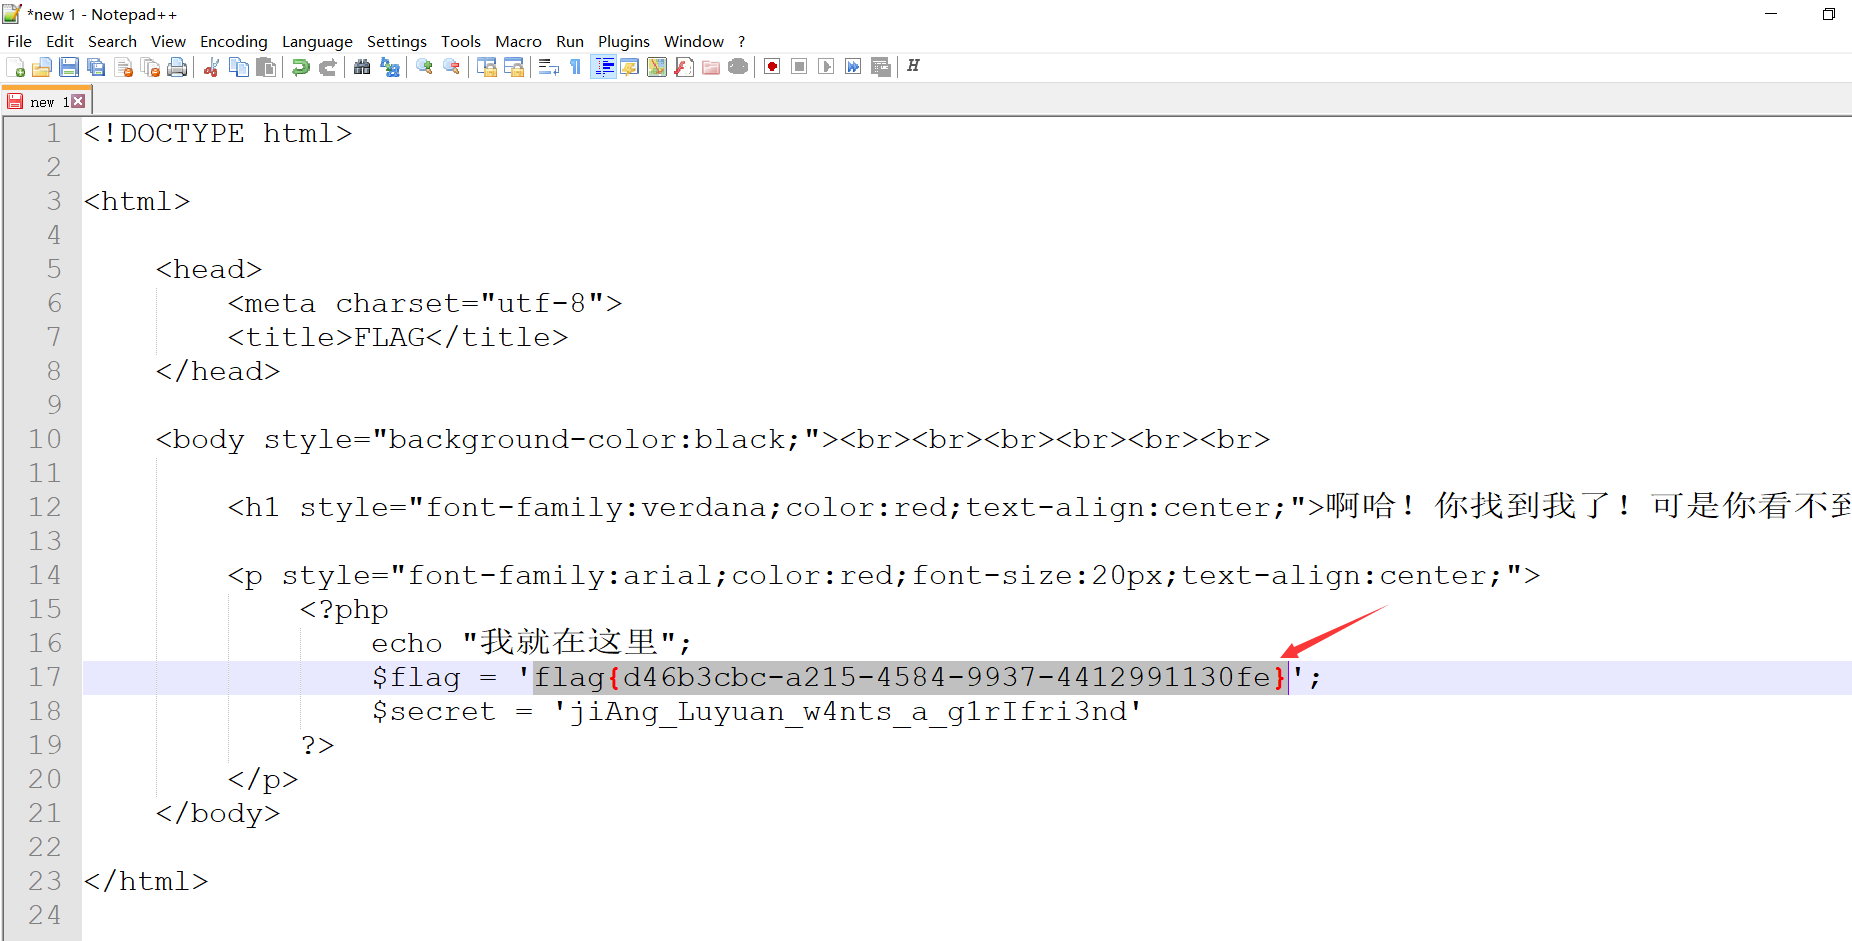Open the Window menu

point(694,41)
